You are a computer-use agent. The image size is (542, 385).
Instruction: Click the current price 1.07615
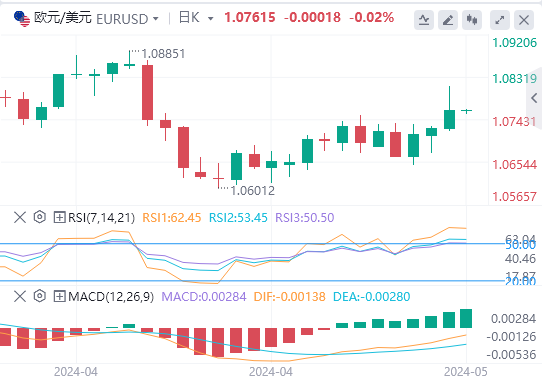coord(250,17)
